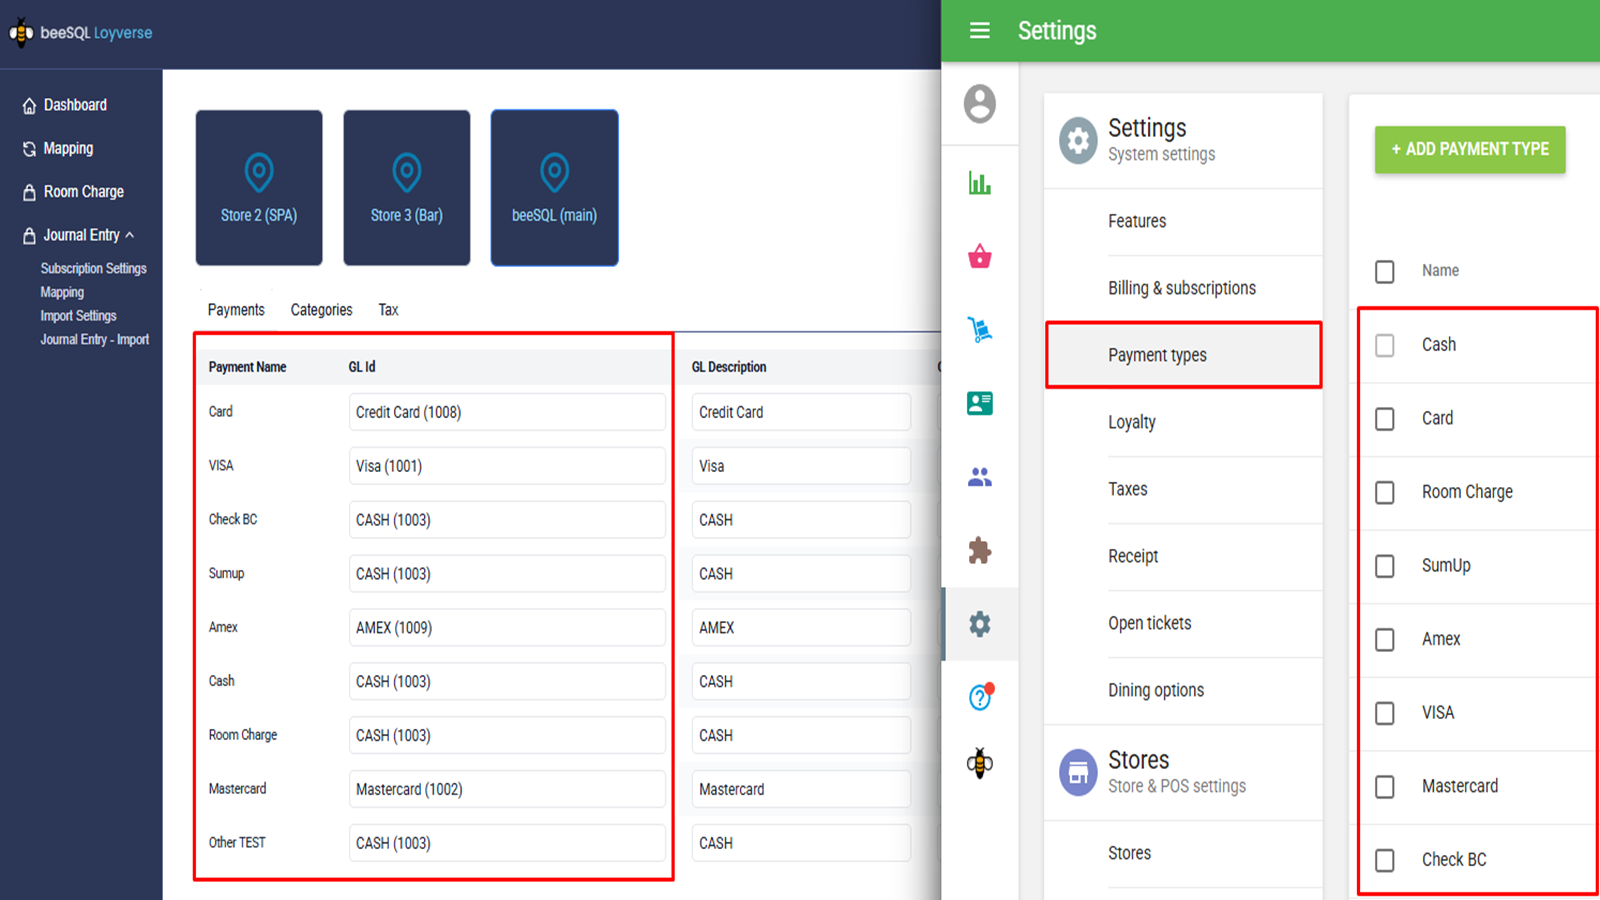Open the integrations puzzle piece icon
Image resolution: width=1600 pixels, height=900 pixels.
tap(979, 550)
